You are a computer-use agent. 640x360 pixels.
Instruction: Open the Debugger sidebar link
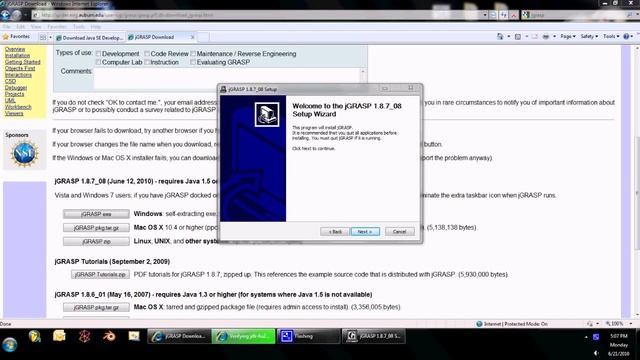tap(16, 88)
